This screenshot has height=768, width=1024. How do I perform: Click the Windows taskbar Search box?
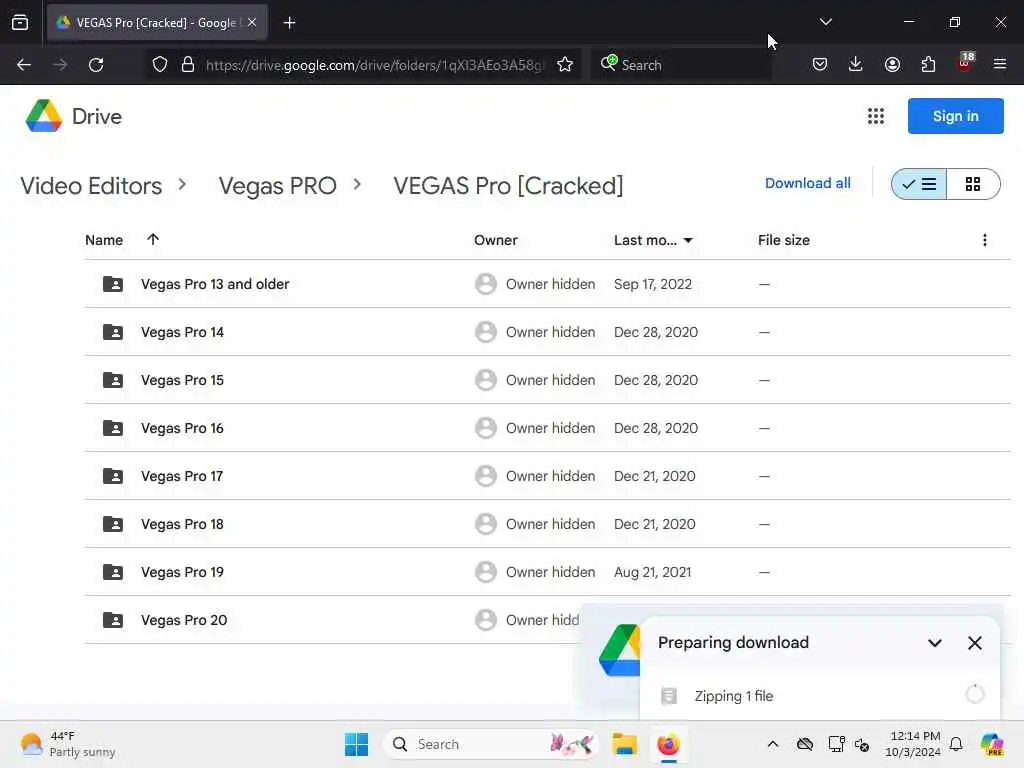[491, 744]
